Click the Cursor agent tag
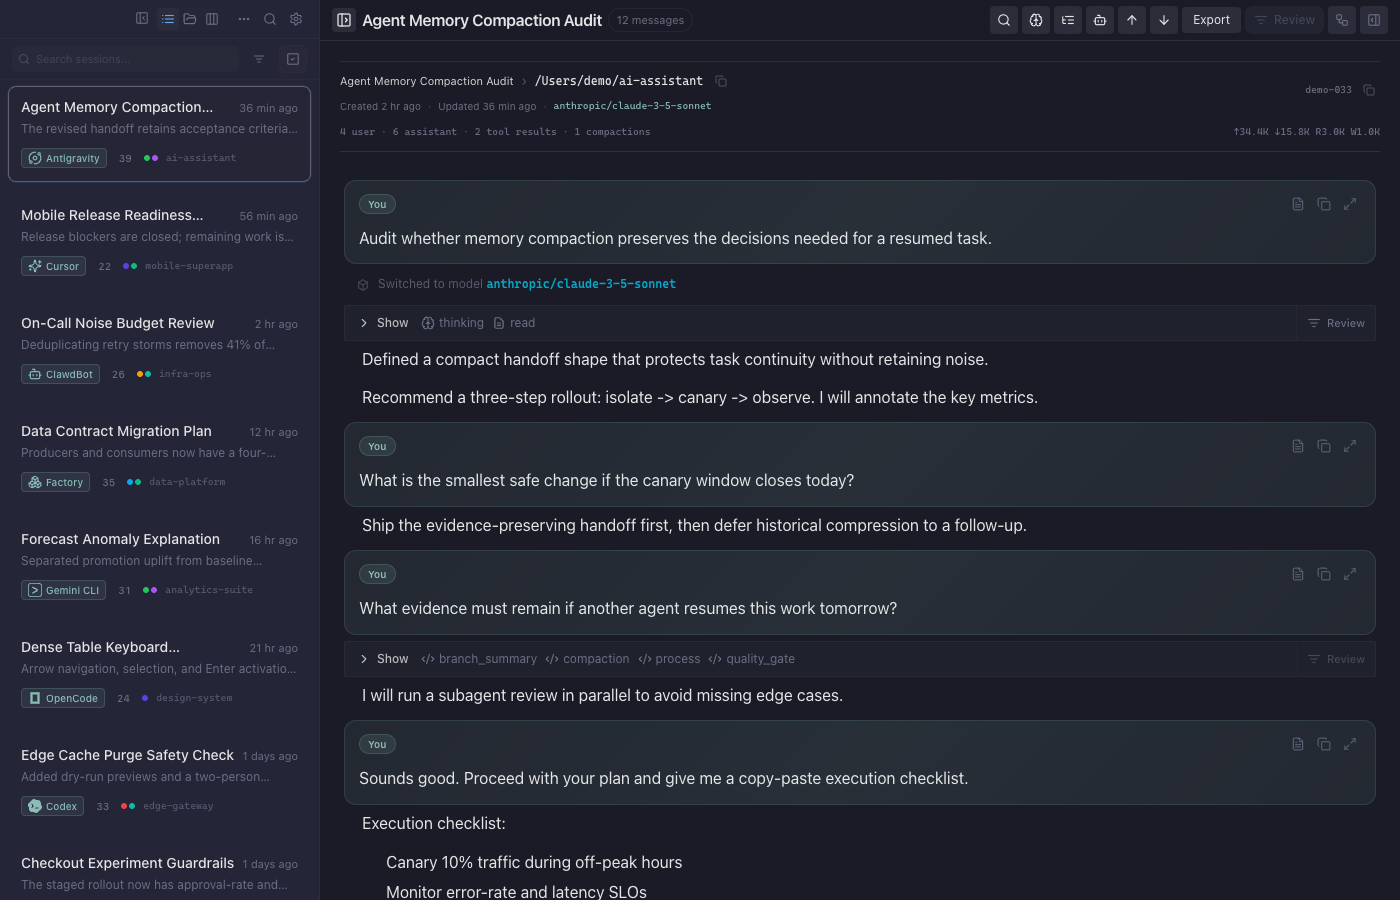1400x900 pixels. pos(53,266)
